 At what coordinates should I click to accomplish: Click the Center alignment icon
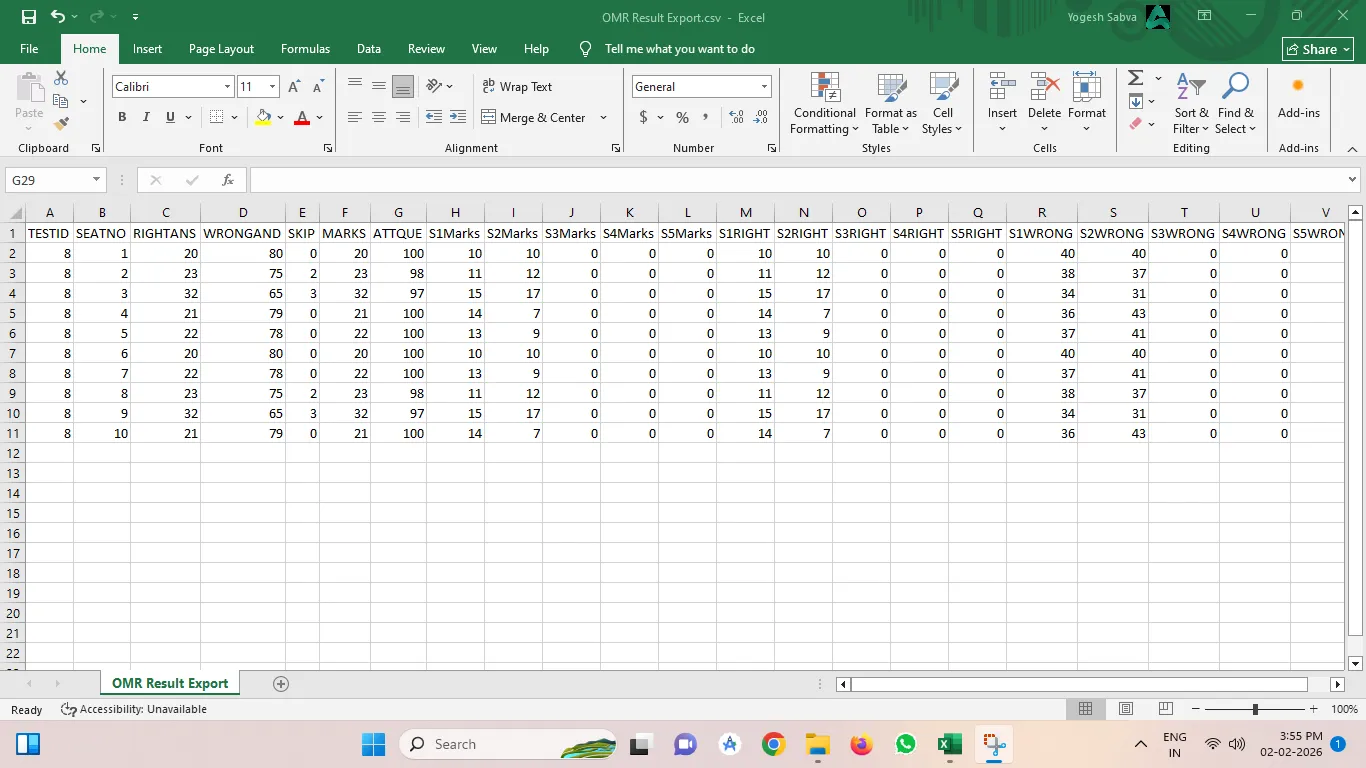(378, 117)
